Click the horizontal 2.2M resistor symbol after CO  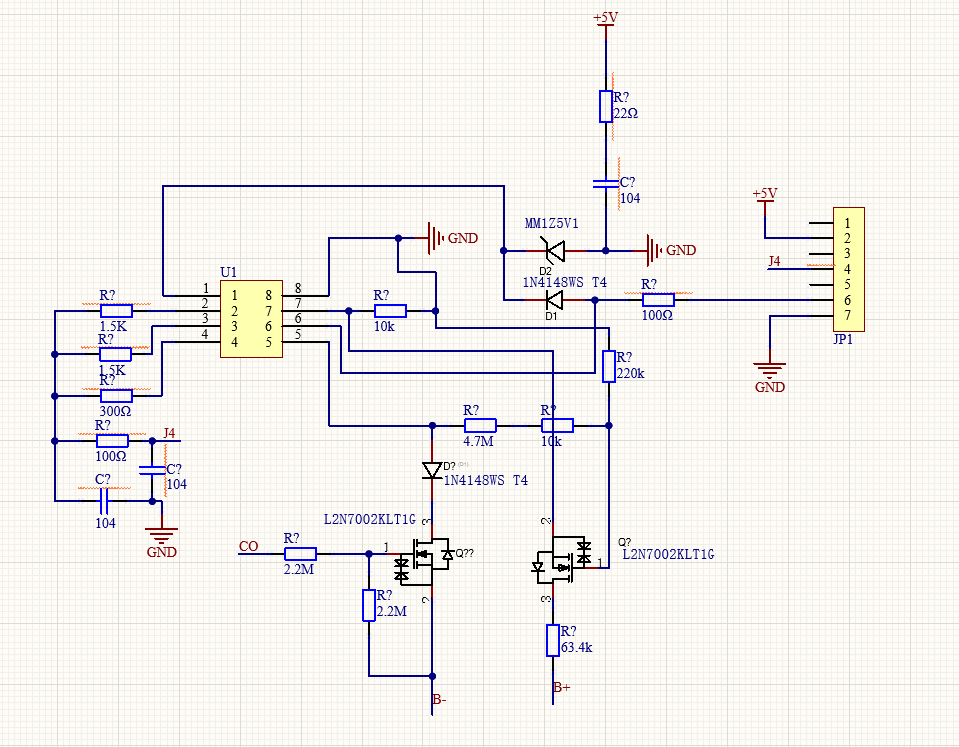[x=300, y=554]
